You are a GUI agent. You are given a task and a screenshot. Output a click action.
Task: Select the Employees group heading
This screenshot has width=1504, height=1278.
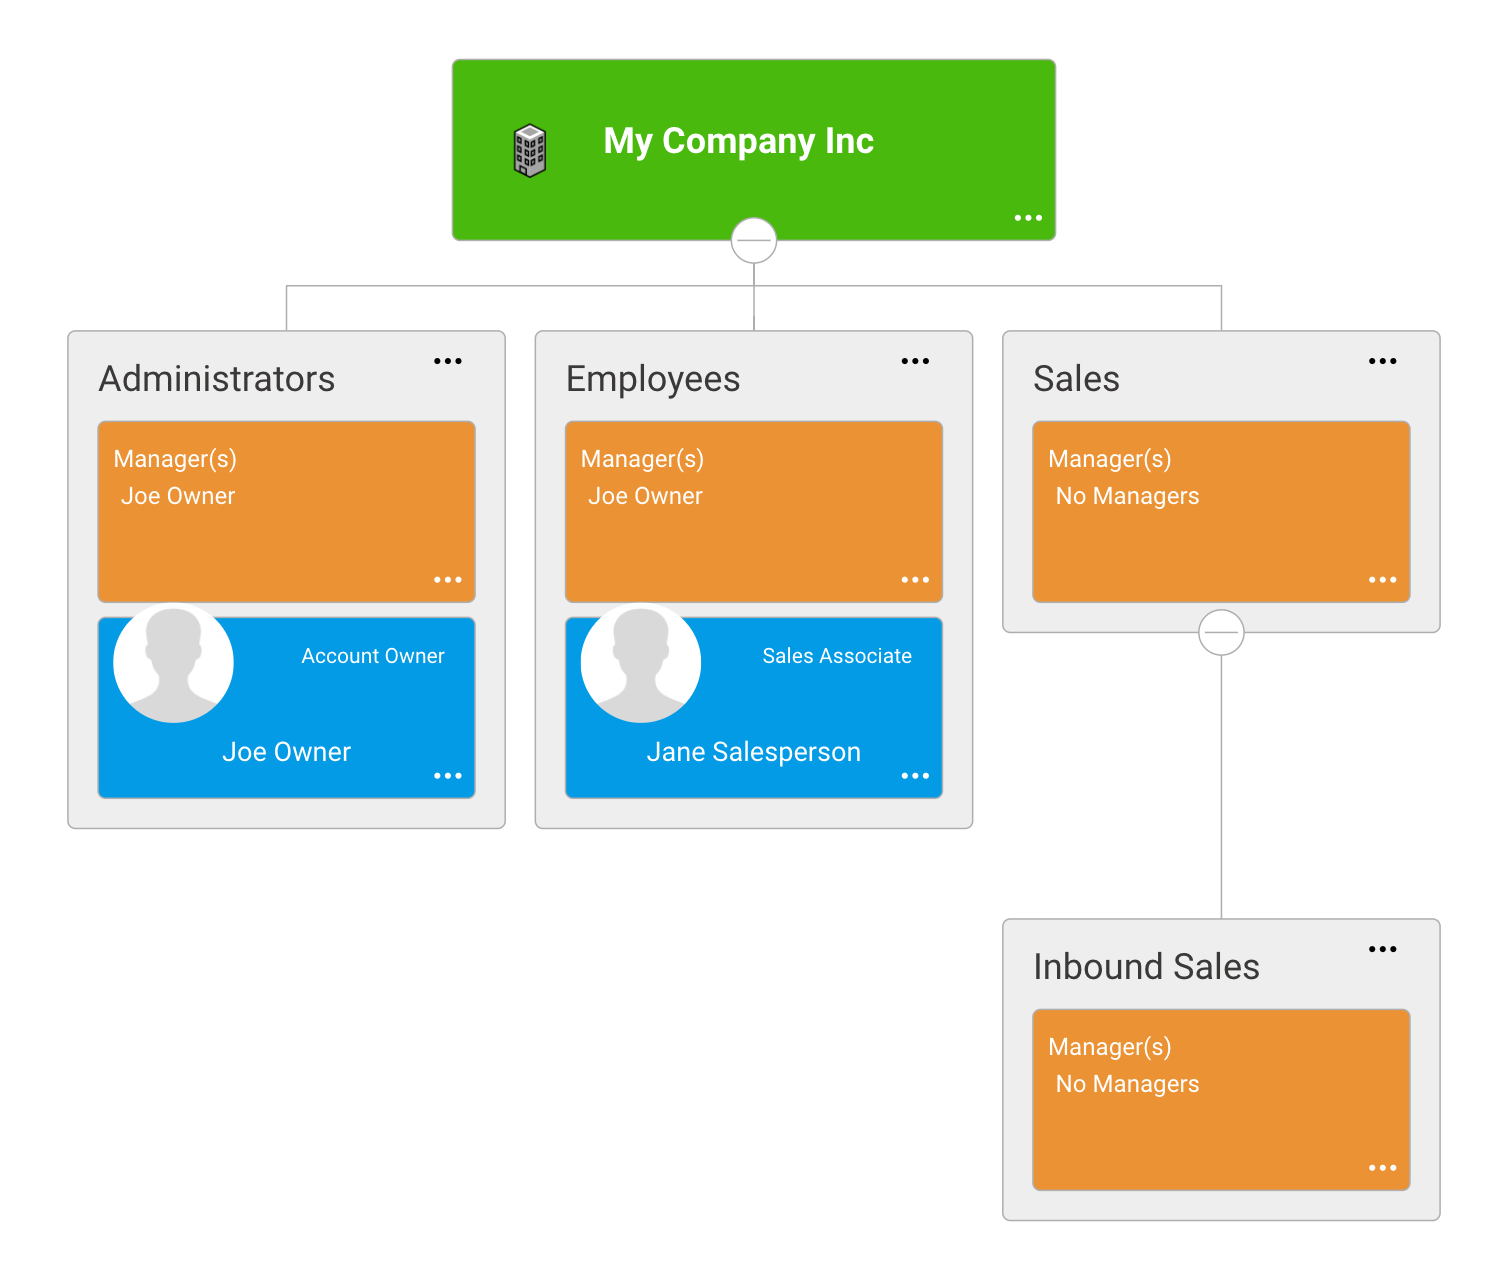point(653,379)
